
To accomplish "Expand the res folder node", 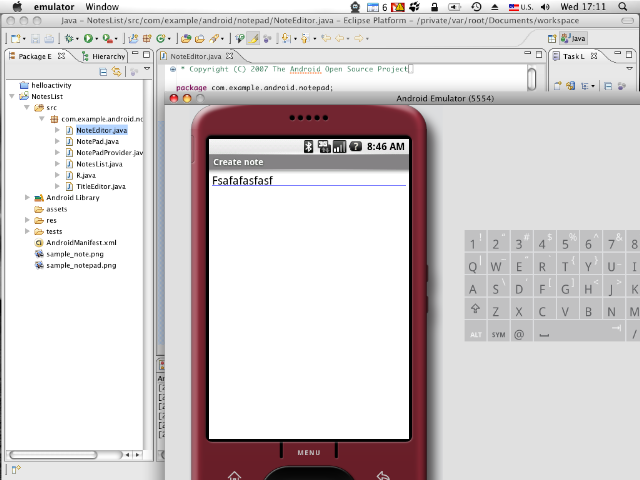I will tap(27, 220).
